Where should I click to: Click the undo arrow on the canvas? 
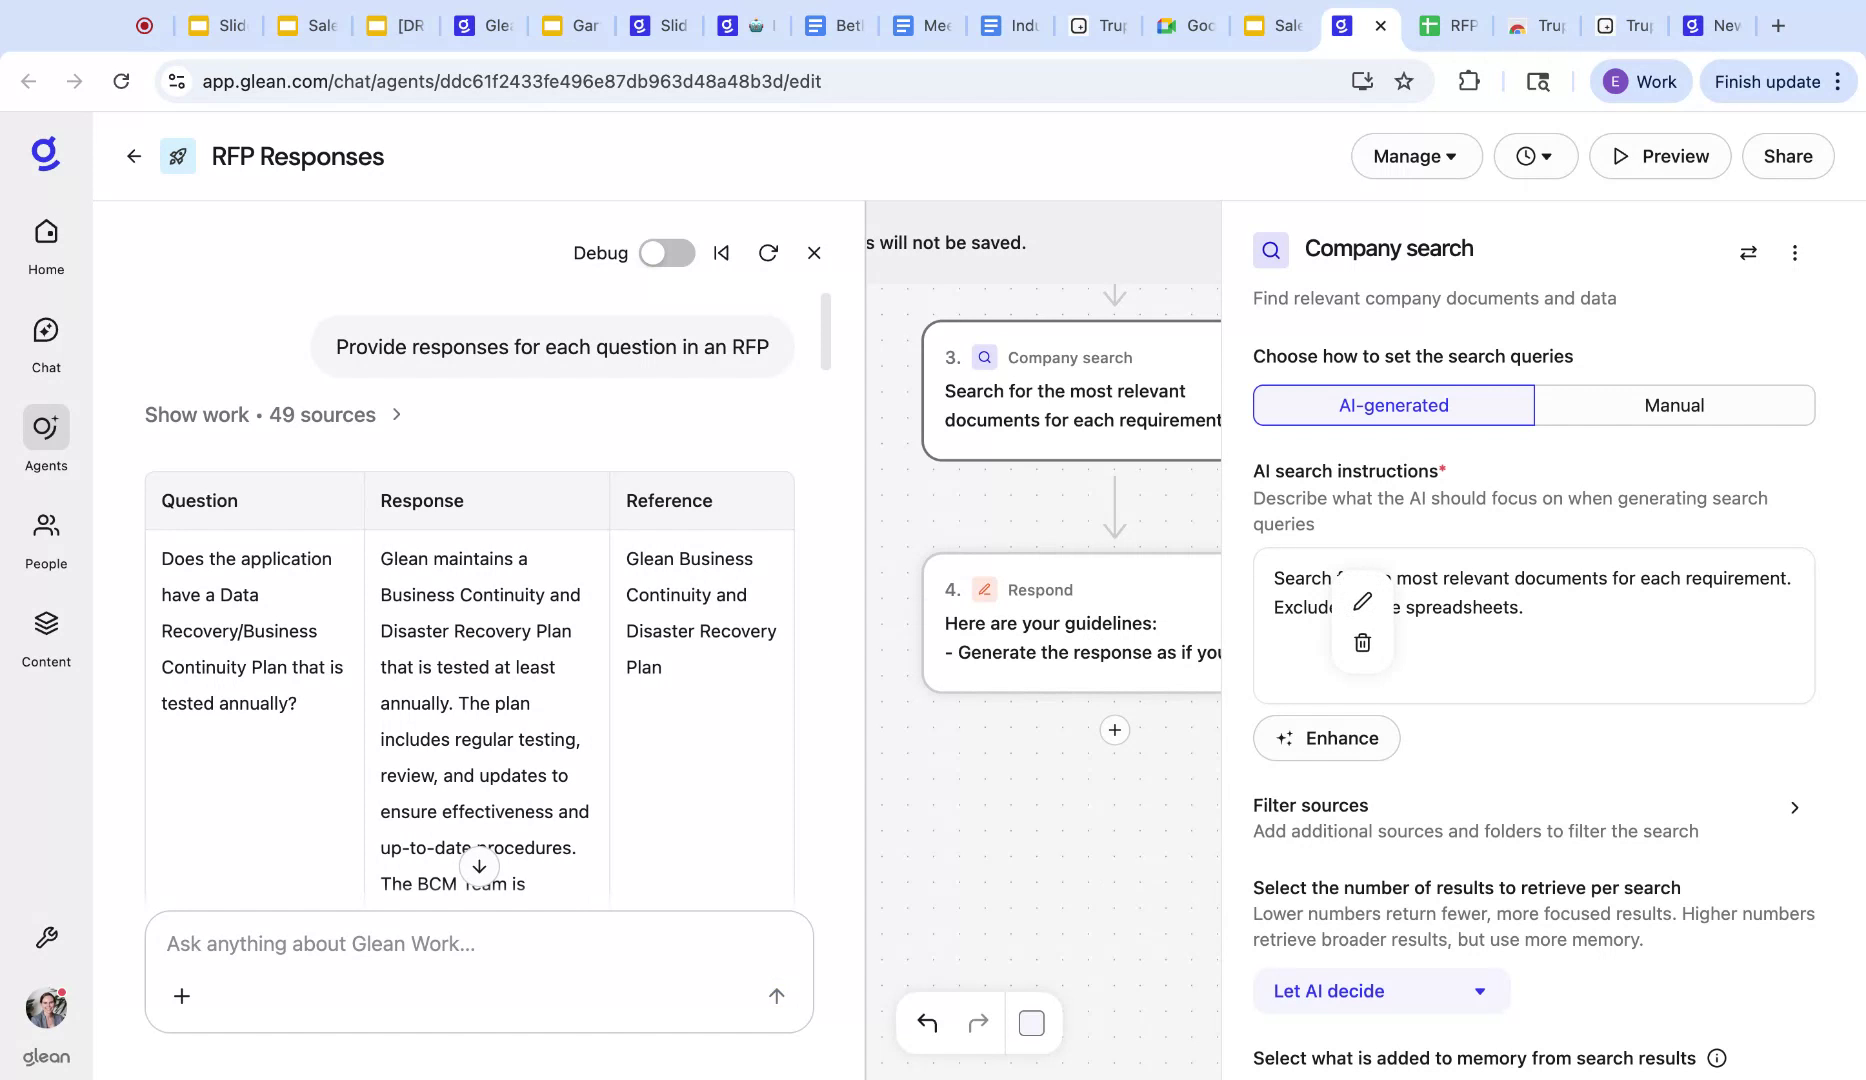click(926, 1022)
